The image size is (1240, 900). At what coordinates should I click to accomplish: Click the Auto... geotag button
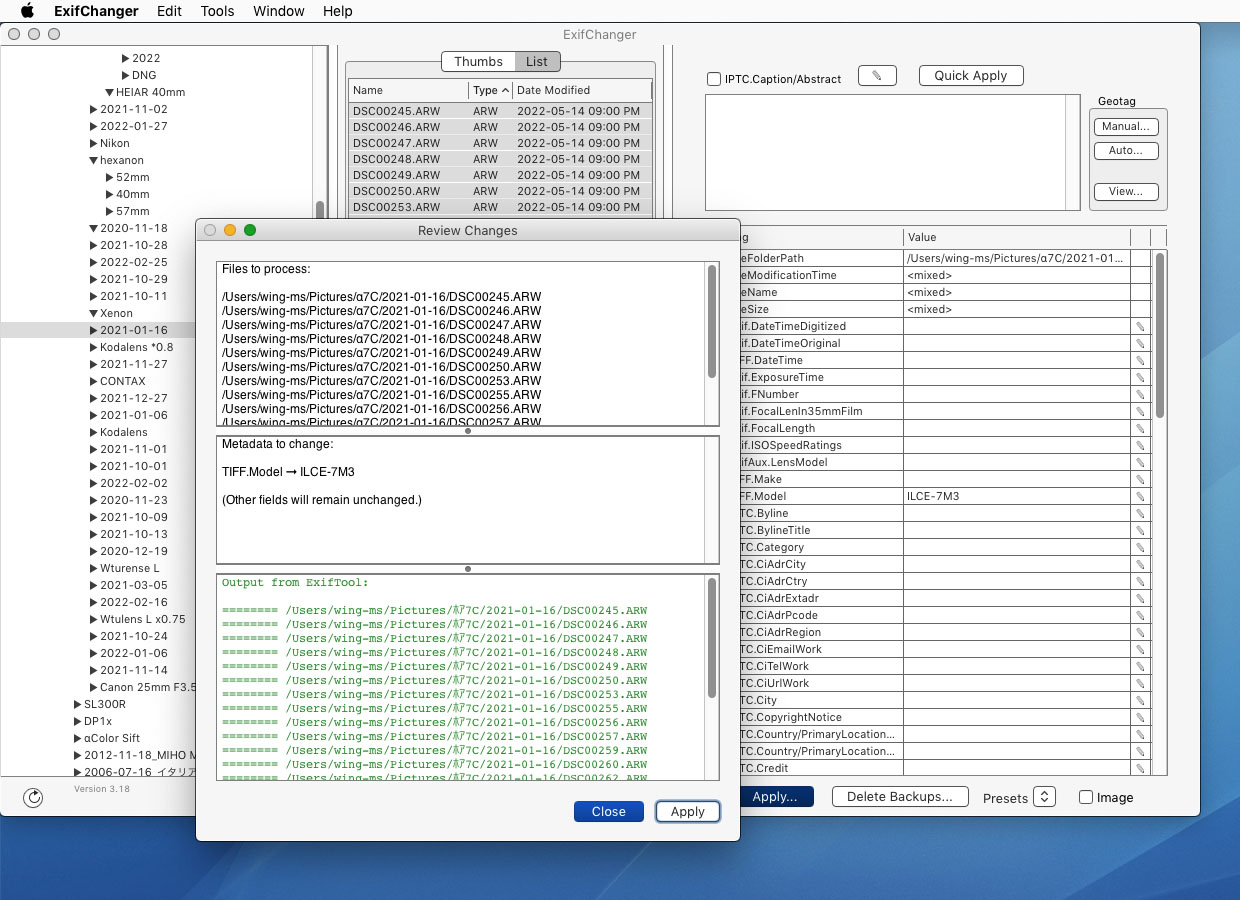(1126, 151)
